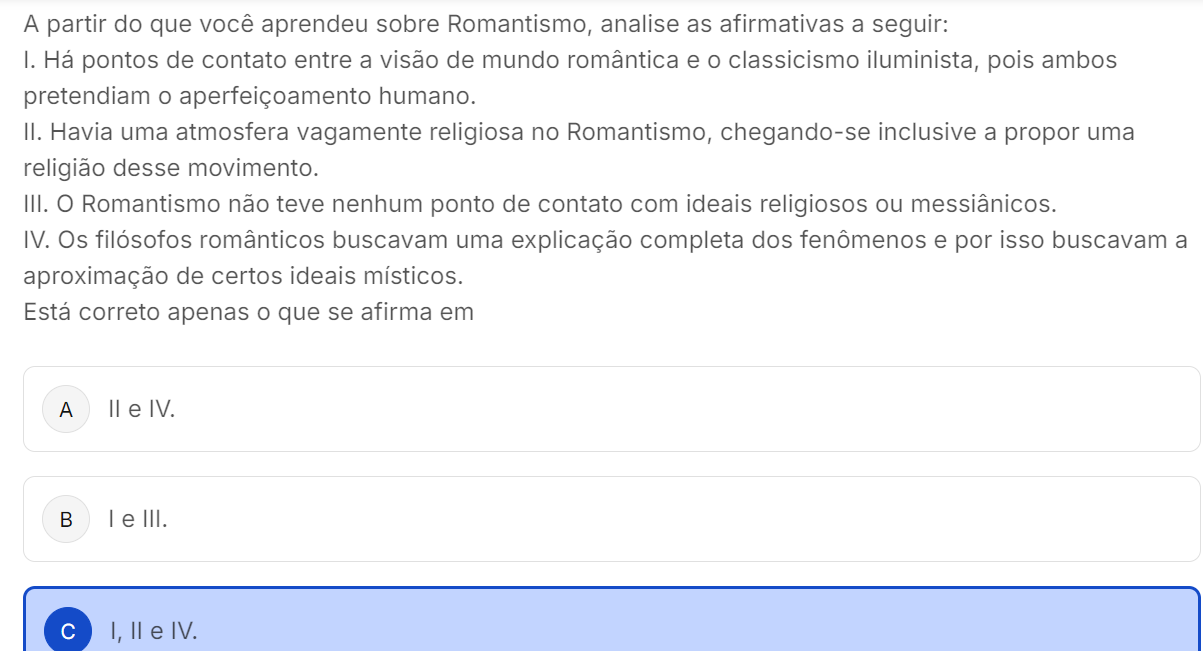The width and height of the screenshot is (1203, 651).
Task: Click the word "aperfeiçoamento" in statement I
Action: coord(278,96)
